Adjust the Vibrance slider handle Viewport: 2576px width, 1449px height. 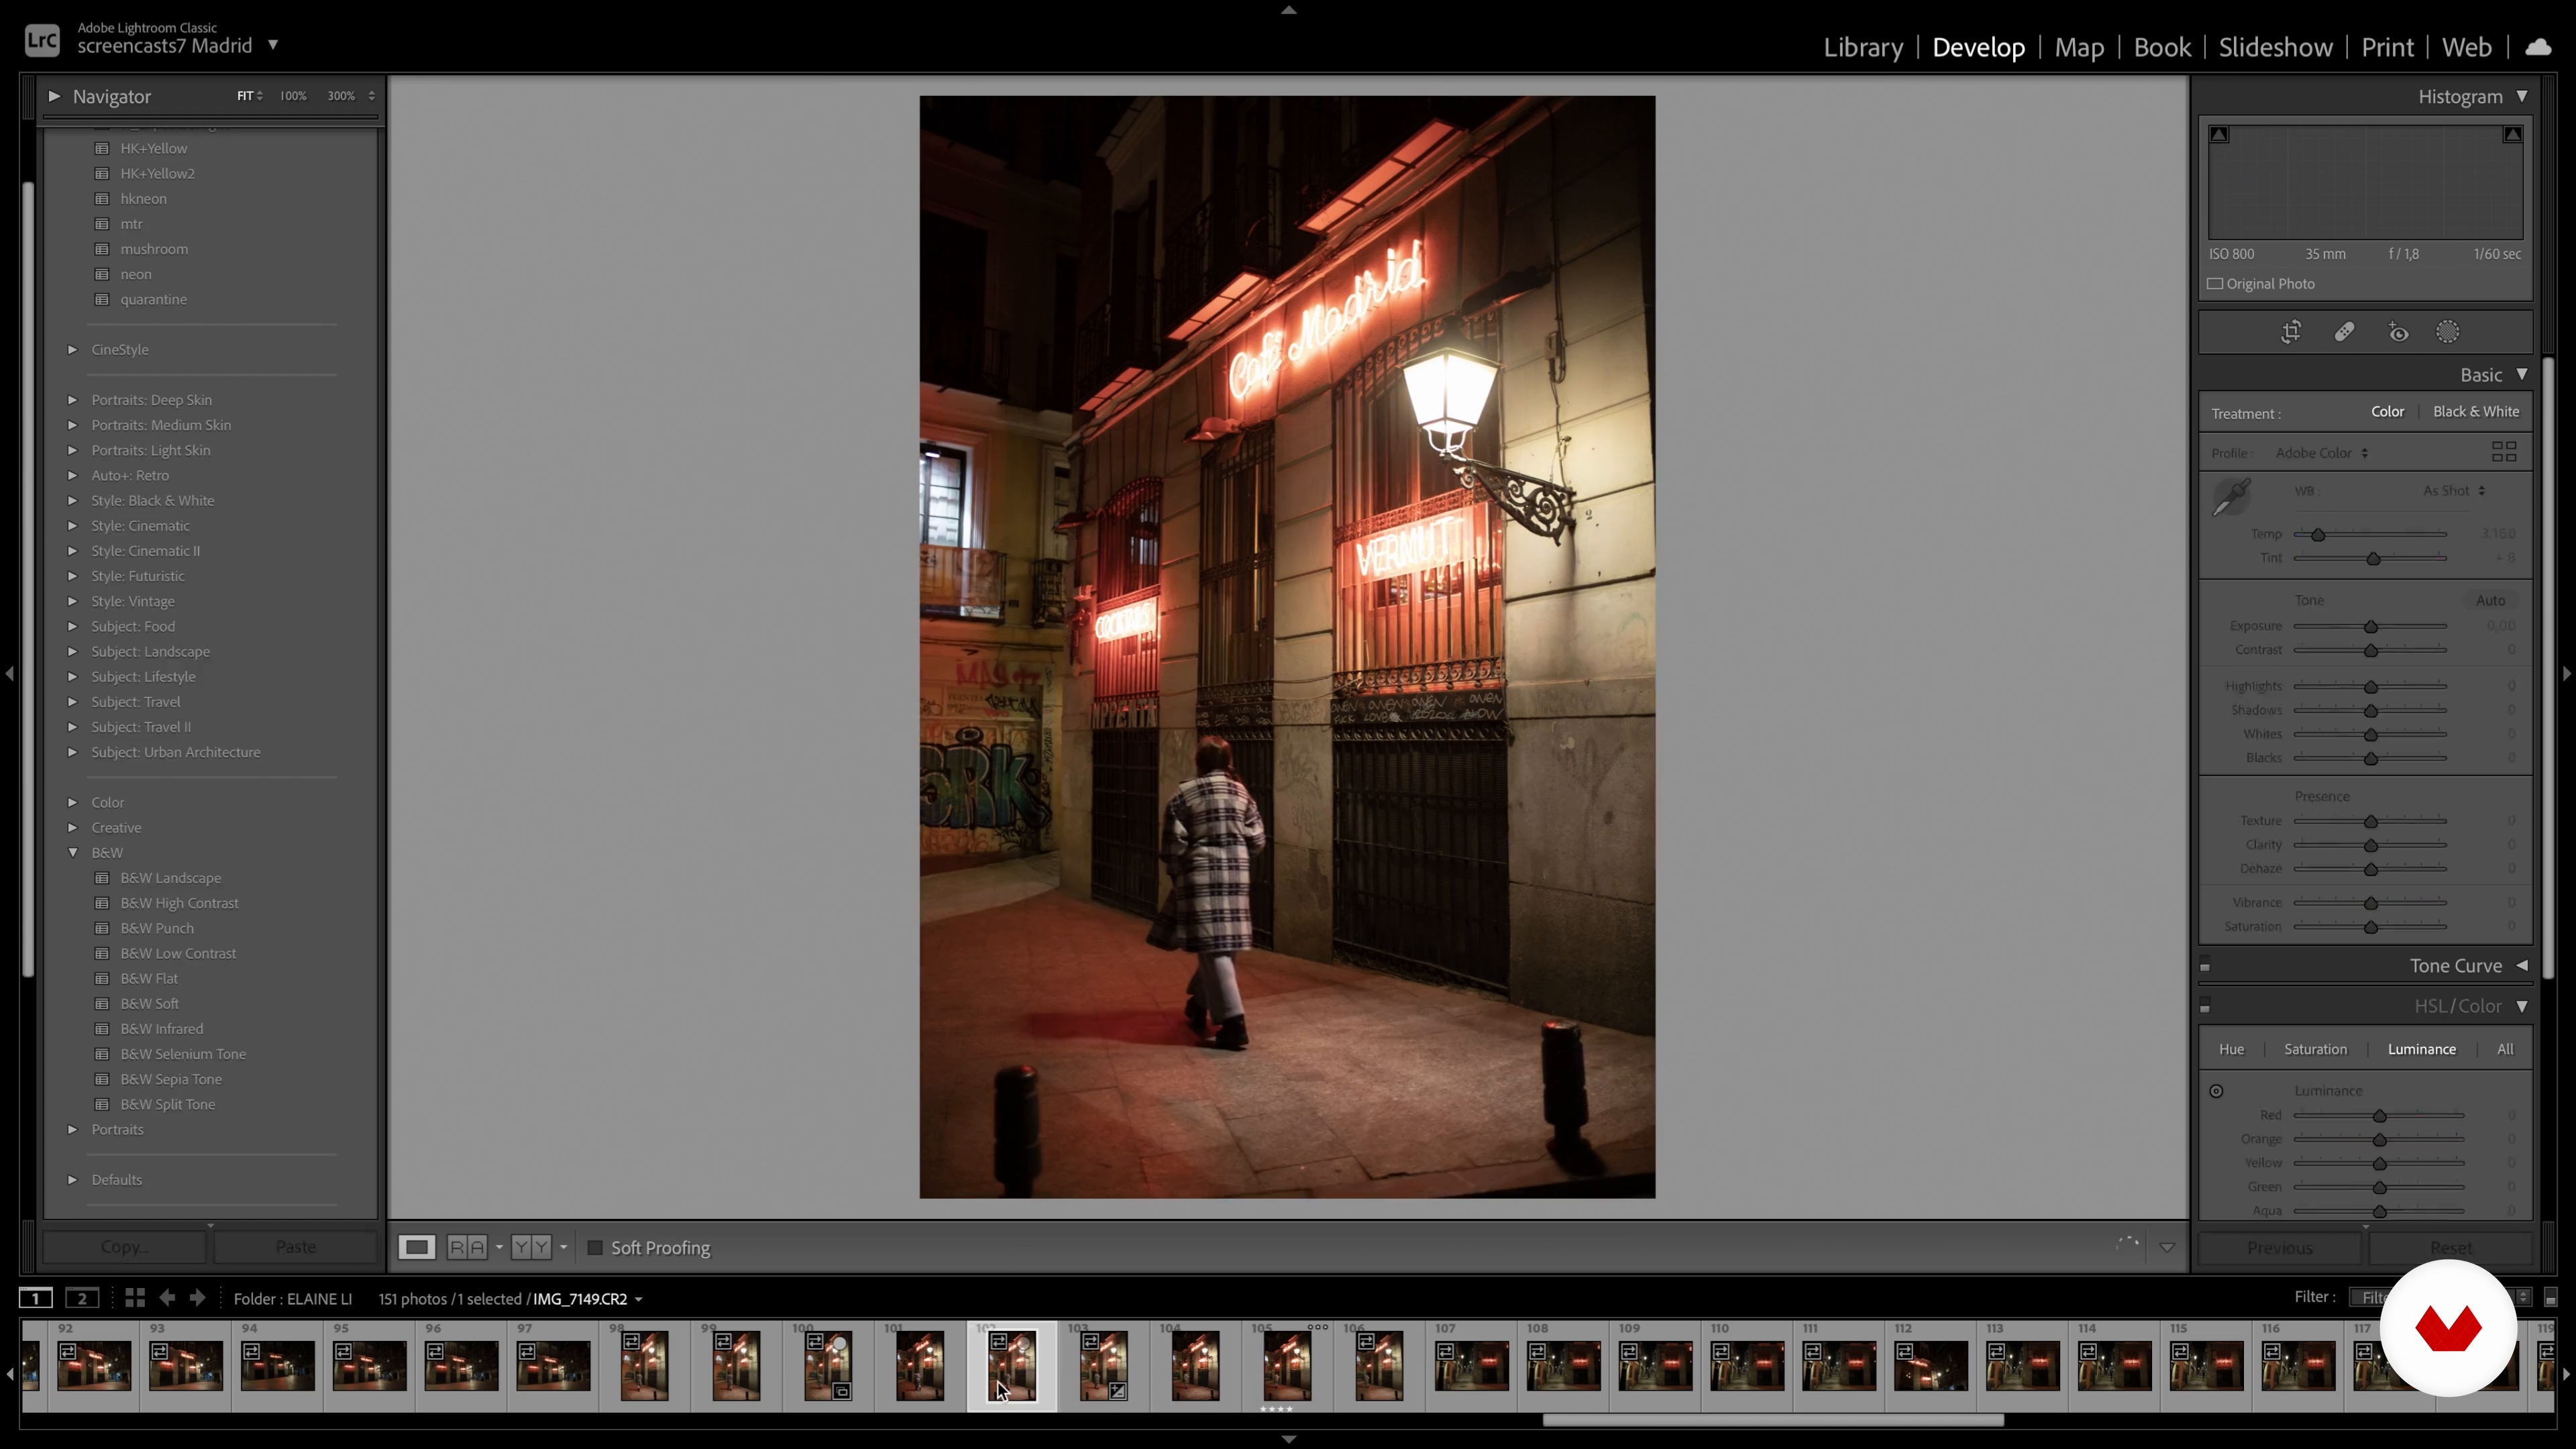coord(2370,903)
